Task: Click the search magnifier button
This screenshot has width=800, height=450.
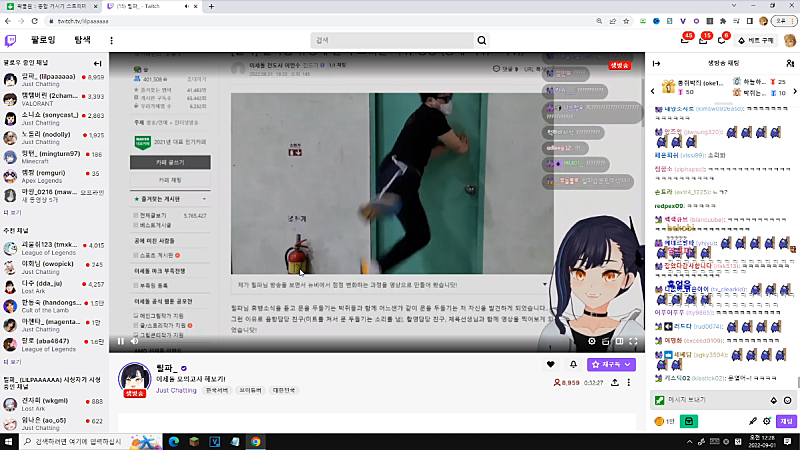Action: coord(482,40)
